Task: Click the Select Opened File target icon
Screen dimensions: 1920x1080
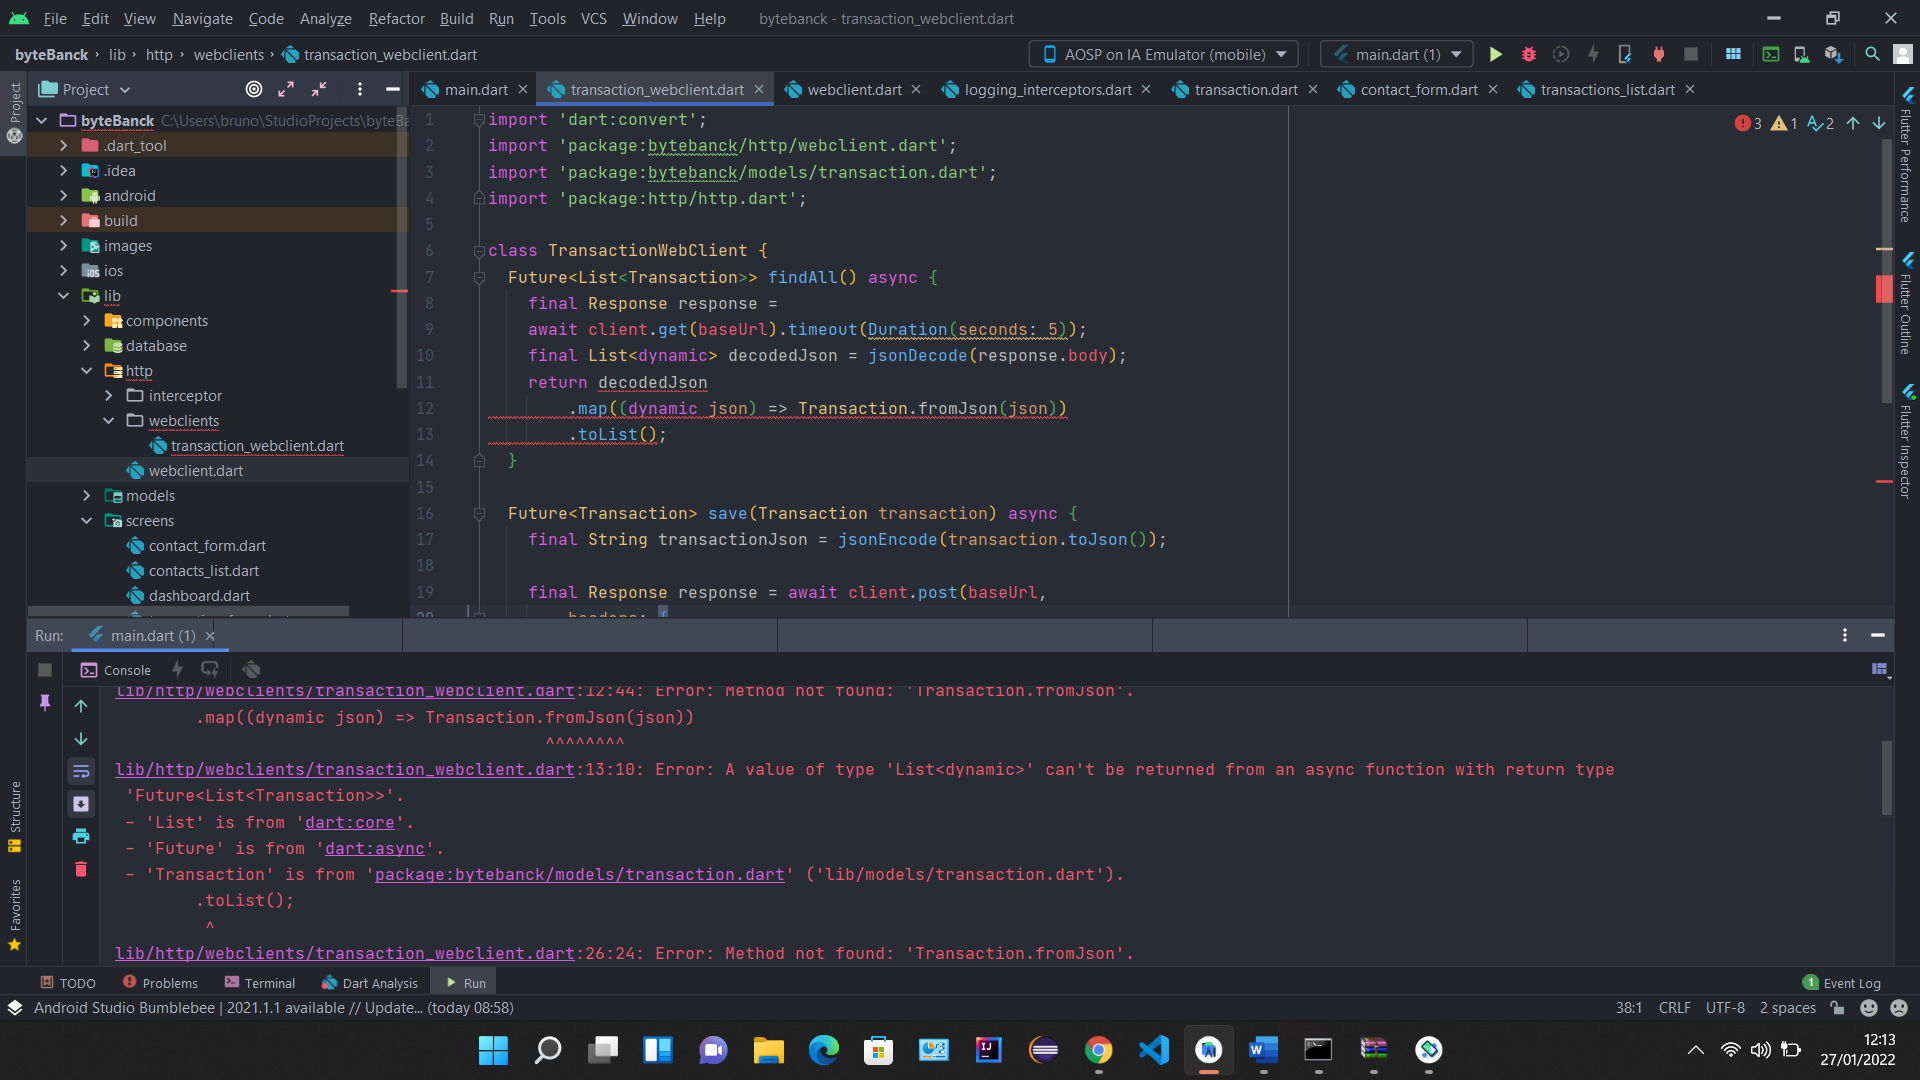Action: click(x=254, y=89)
